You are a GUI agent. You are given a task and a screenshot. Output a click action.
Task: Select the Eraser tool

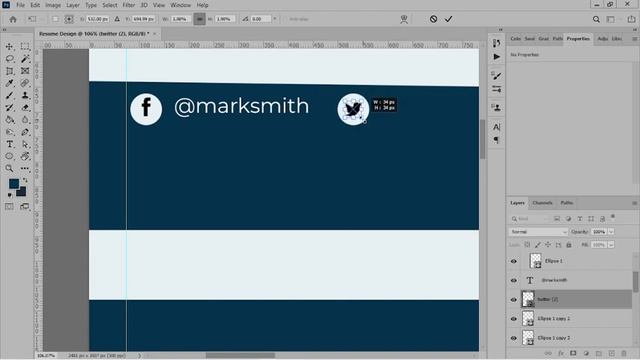(x=25, y=108)
